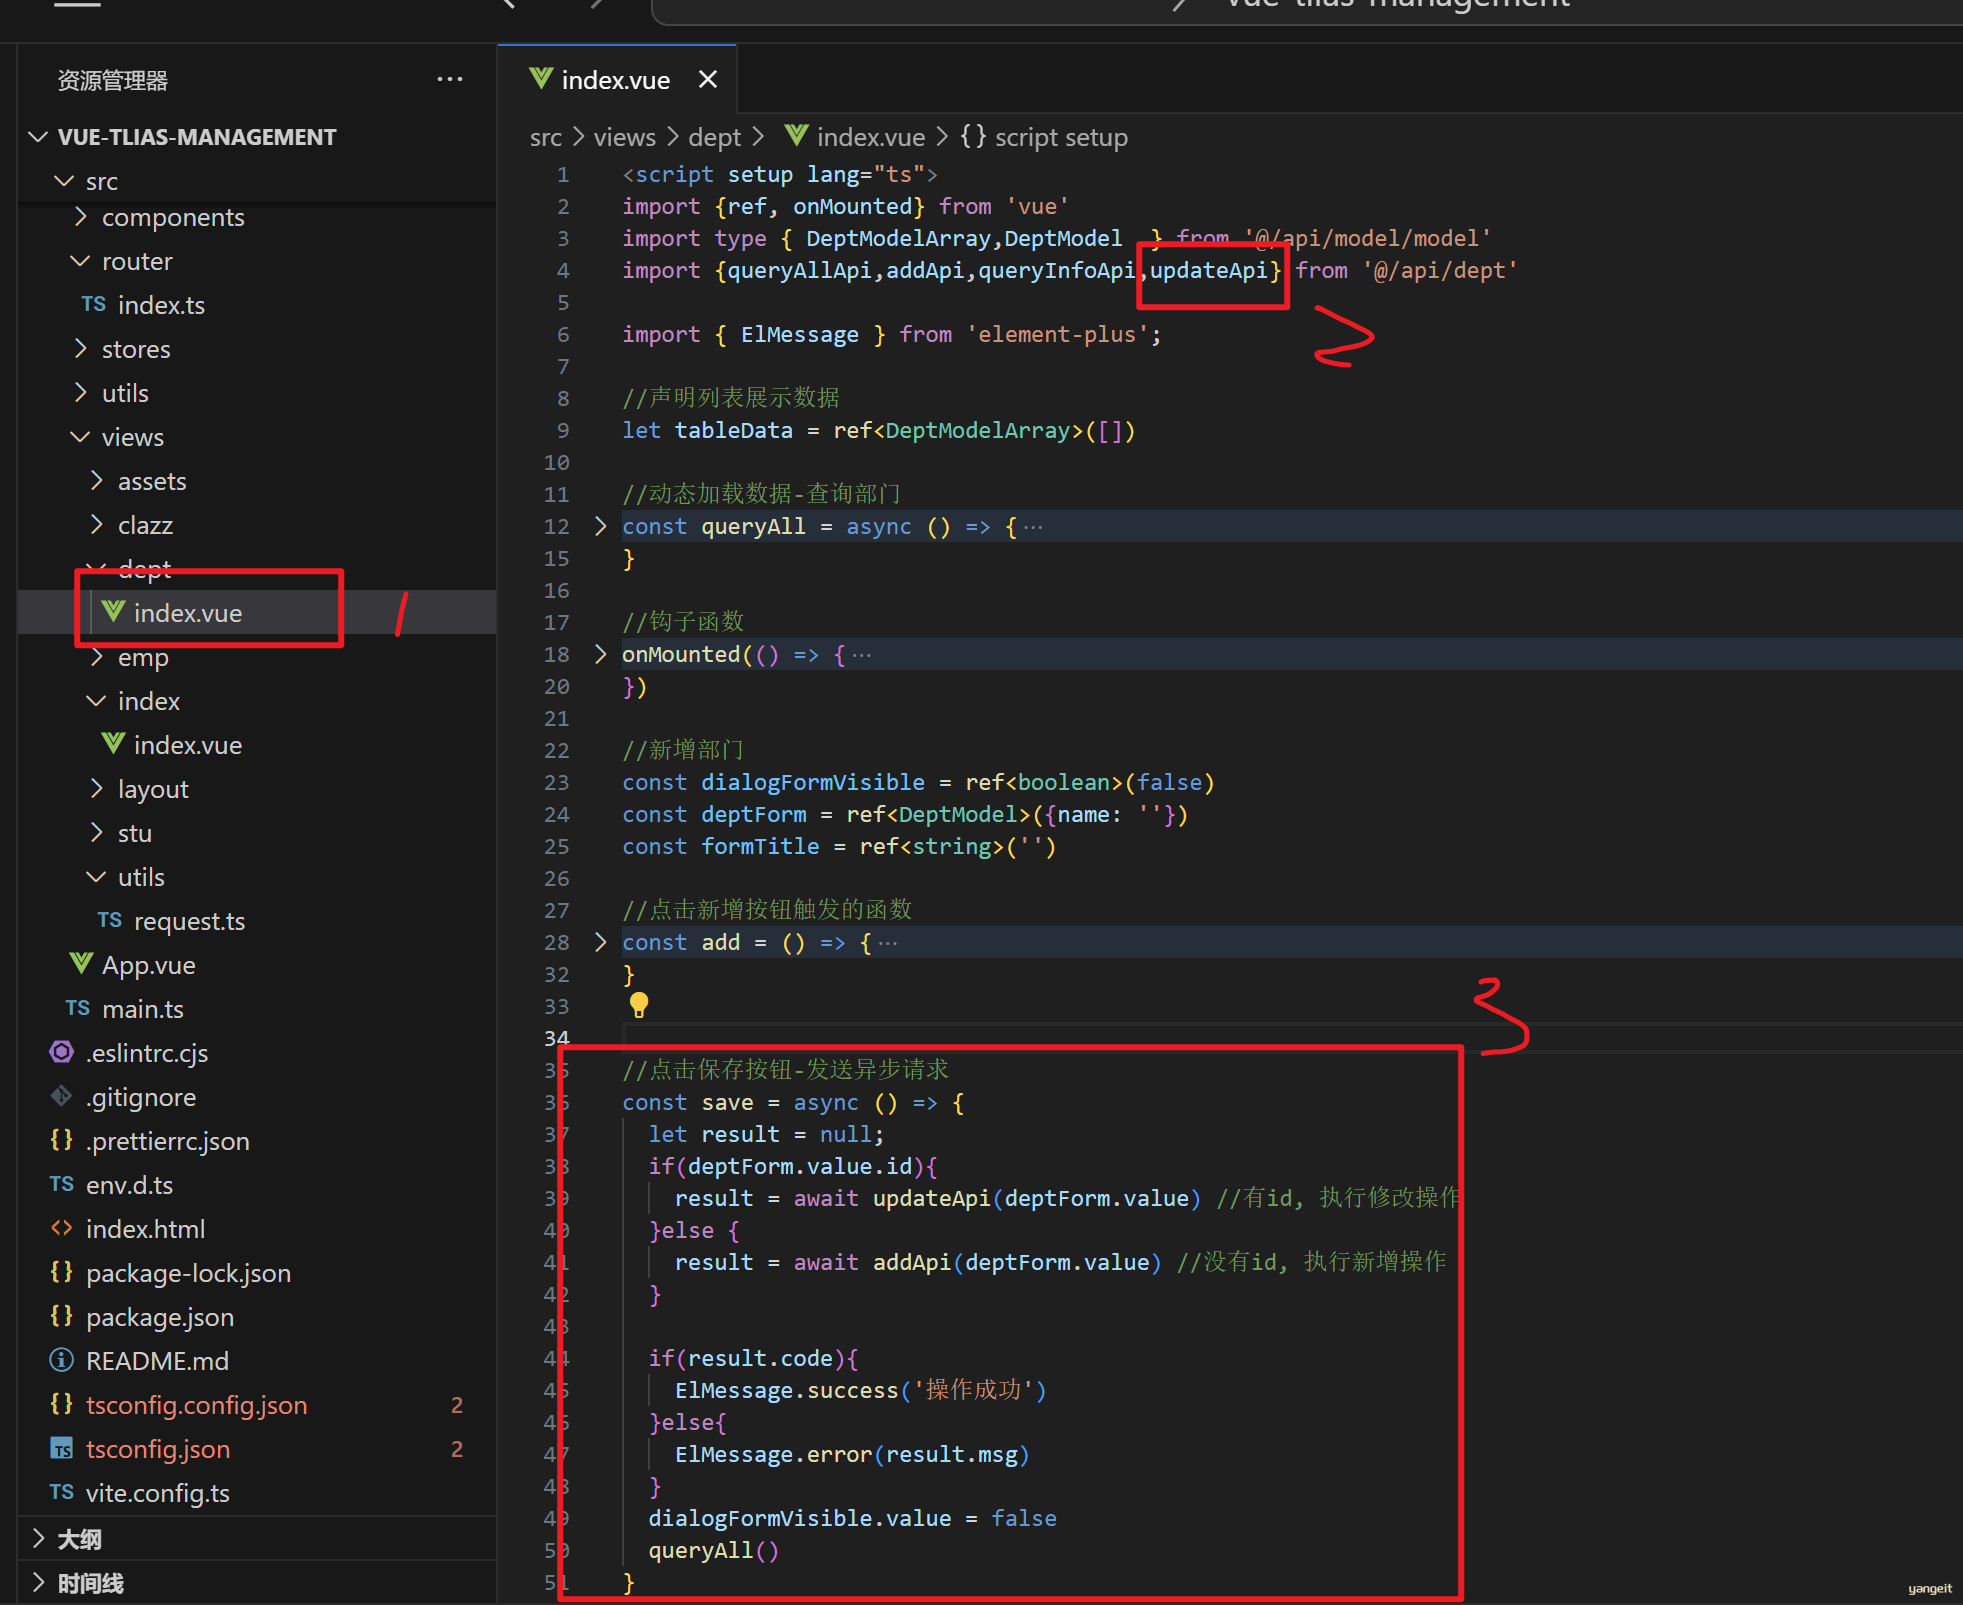Open tsconfig.config.json file
The width and height of the screenshot is (1963, 1605).
(x=196, y=1405)
